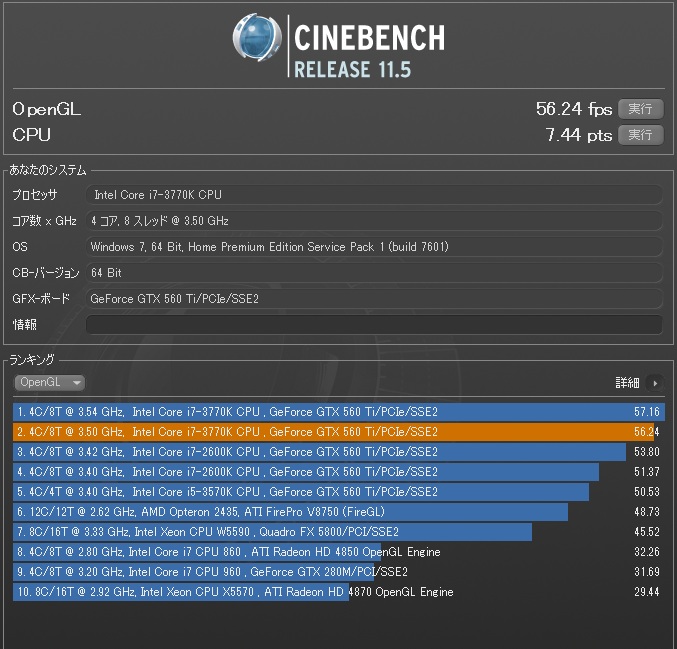The image size is (677, 649).
Task: Select rank 1 entry scoring 57.16
Action: 338,412
